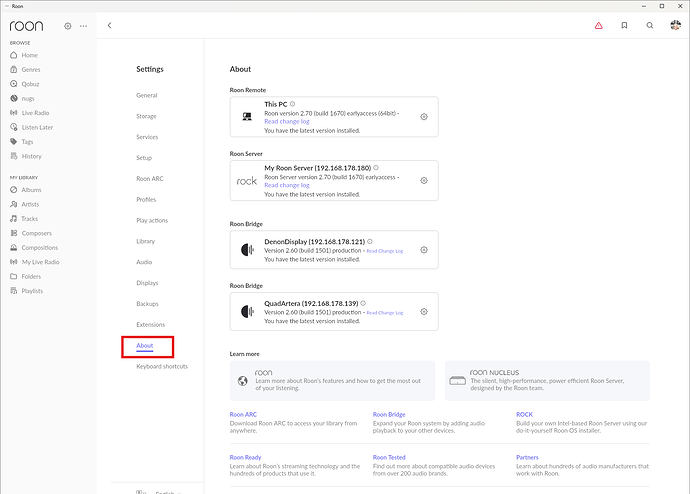This screenshot has height=494, width=690.
Task: Open the bookmarks icon
Action: coord(624,26)
